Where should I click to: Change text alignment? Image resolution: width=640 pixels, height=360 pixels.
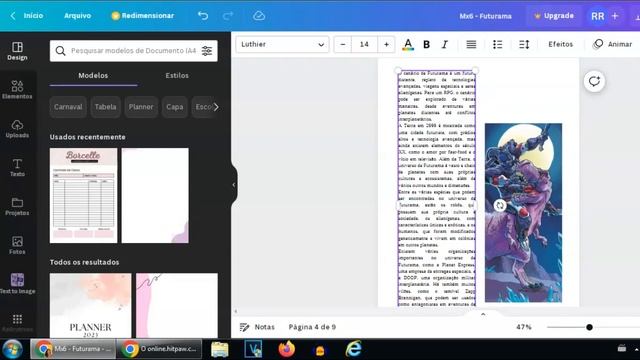point(471,44)
